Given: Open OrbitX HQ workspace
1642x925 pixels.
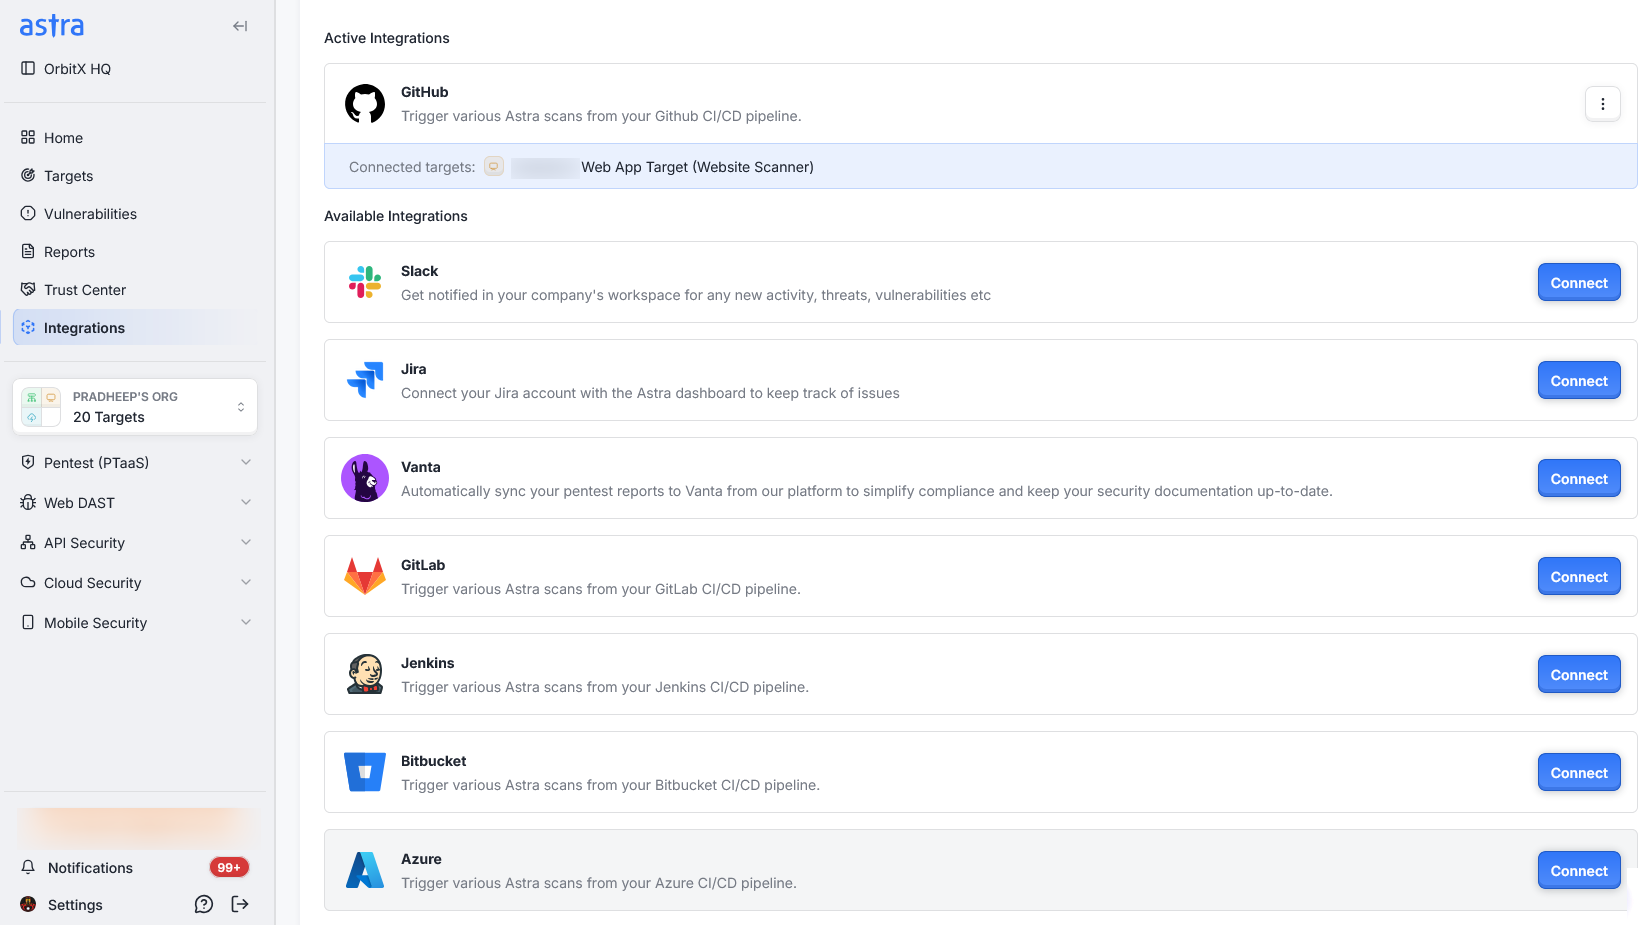Looking at the screenshot, I should tap(77, 69).
